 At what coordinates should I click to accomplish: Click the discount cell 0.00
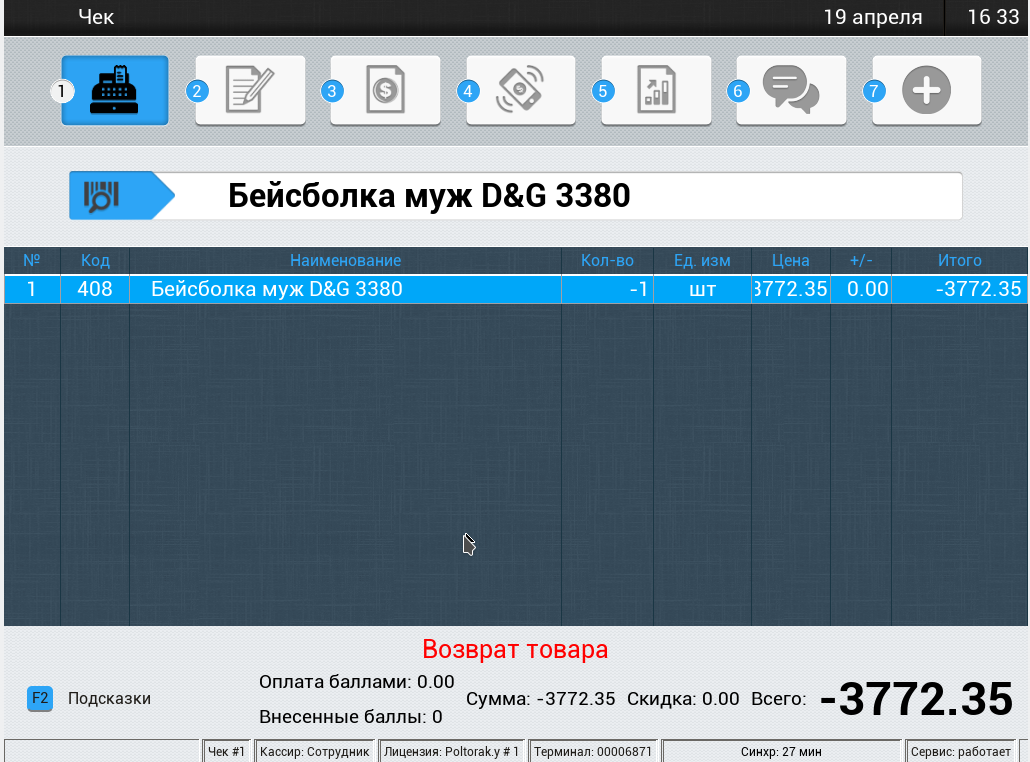pyautogui.click(x=861, y=289)
